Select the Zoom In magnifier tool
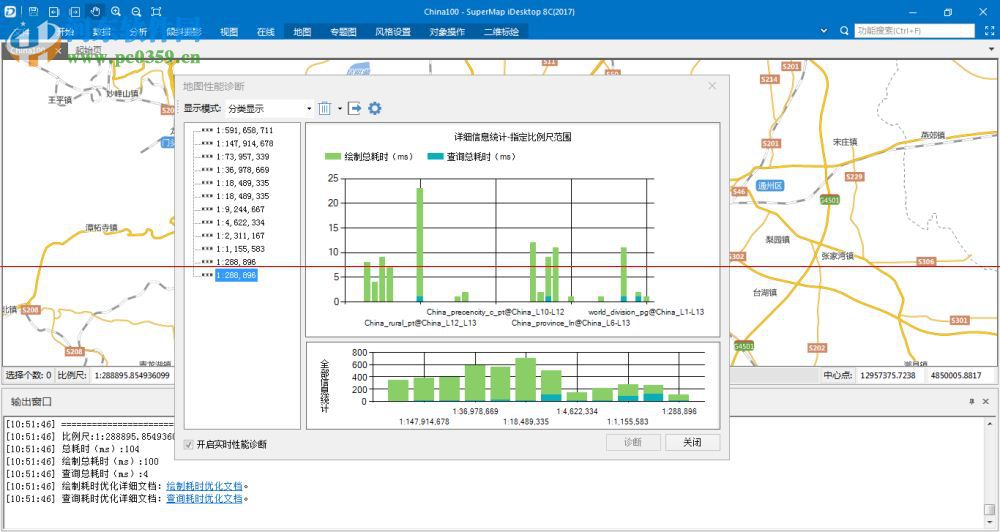1000x532 pixels. [x=115, y=11]
